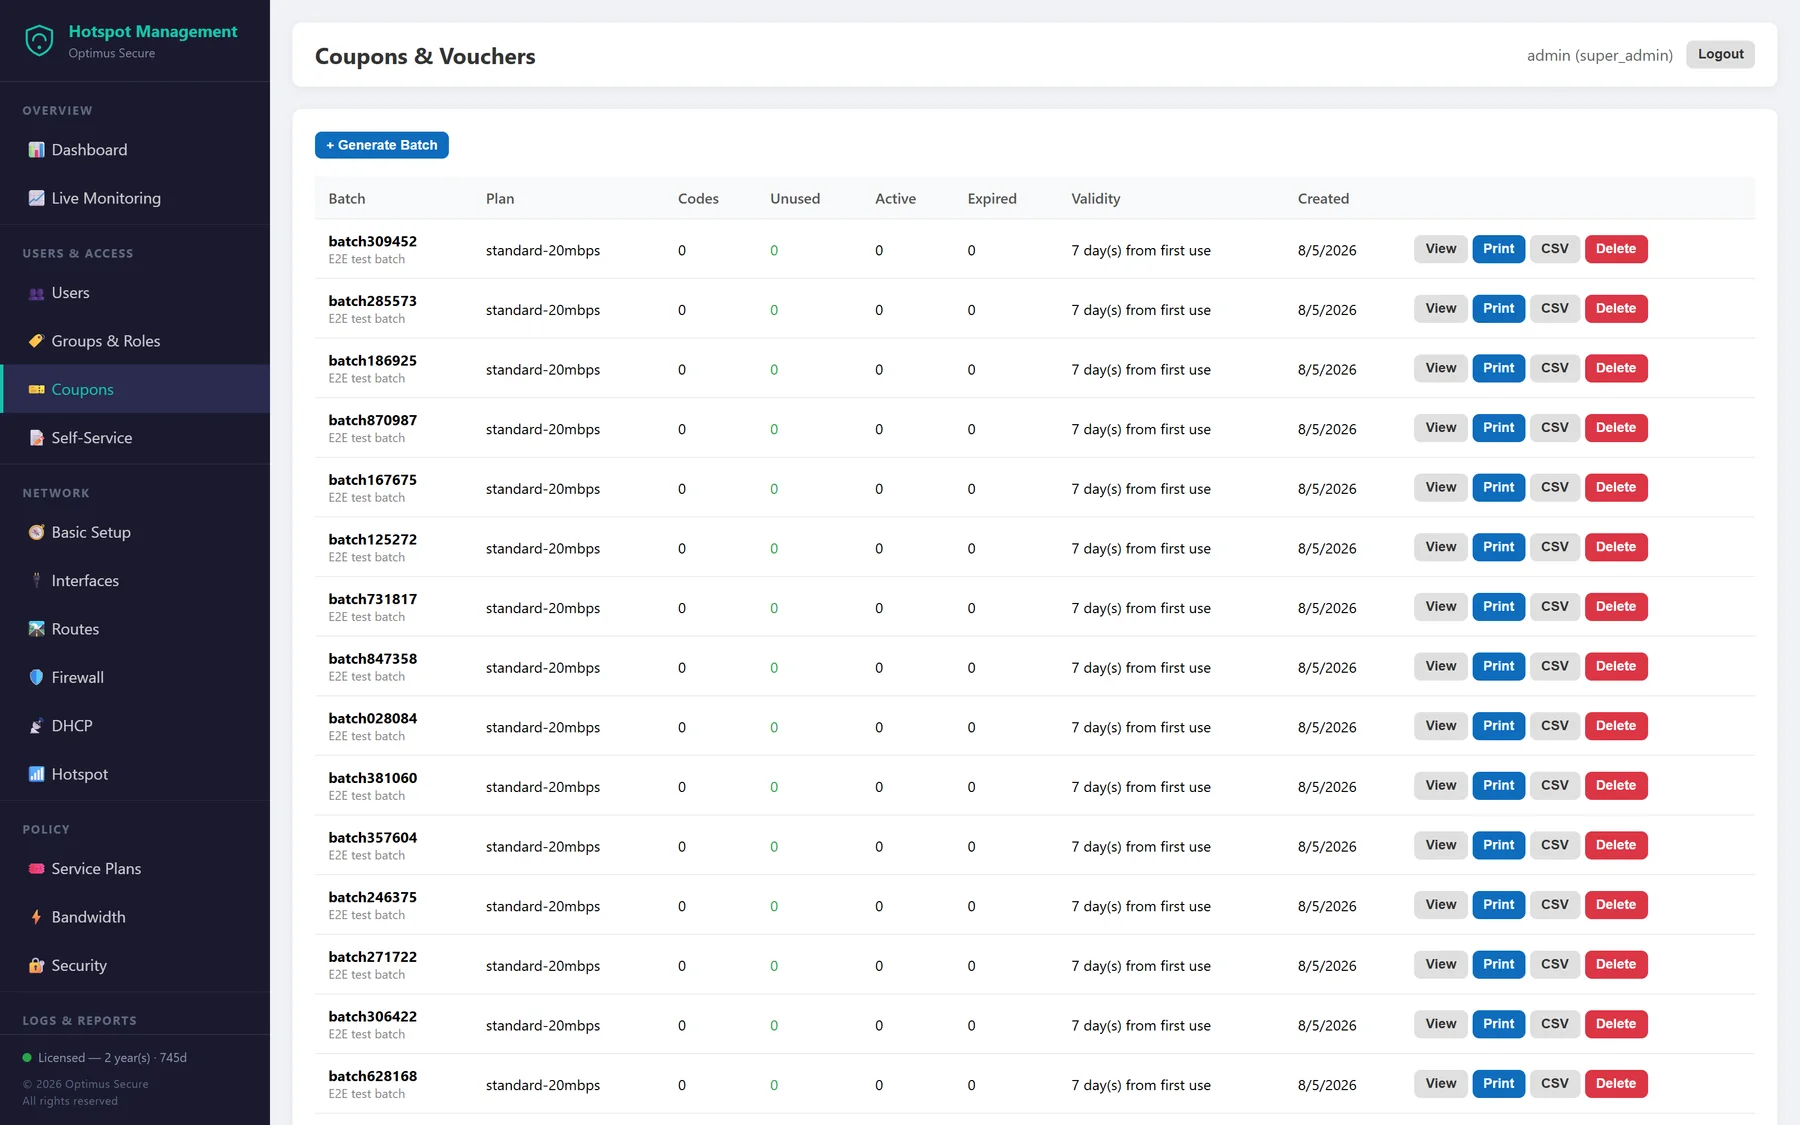The image size is (1800, 1125).
Task: Delete batch246375
Action: (x=1616, y=905)
